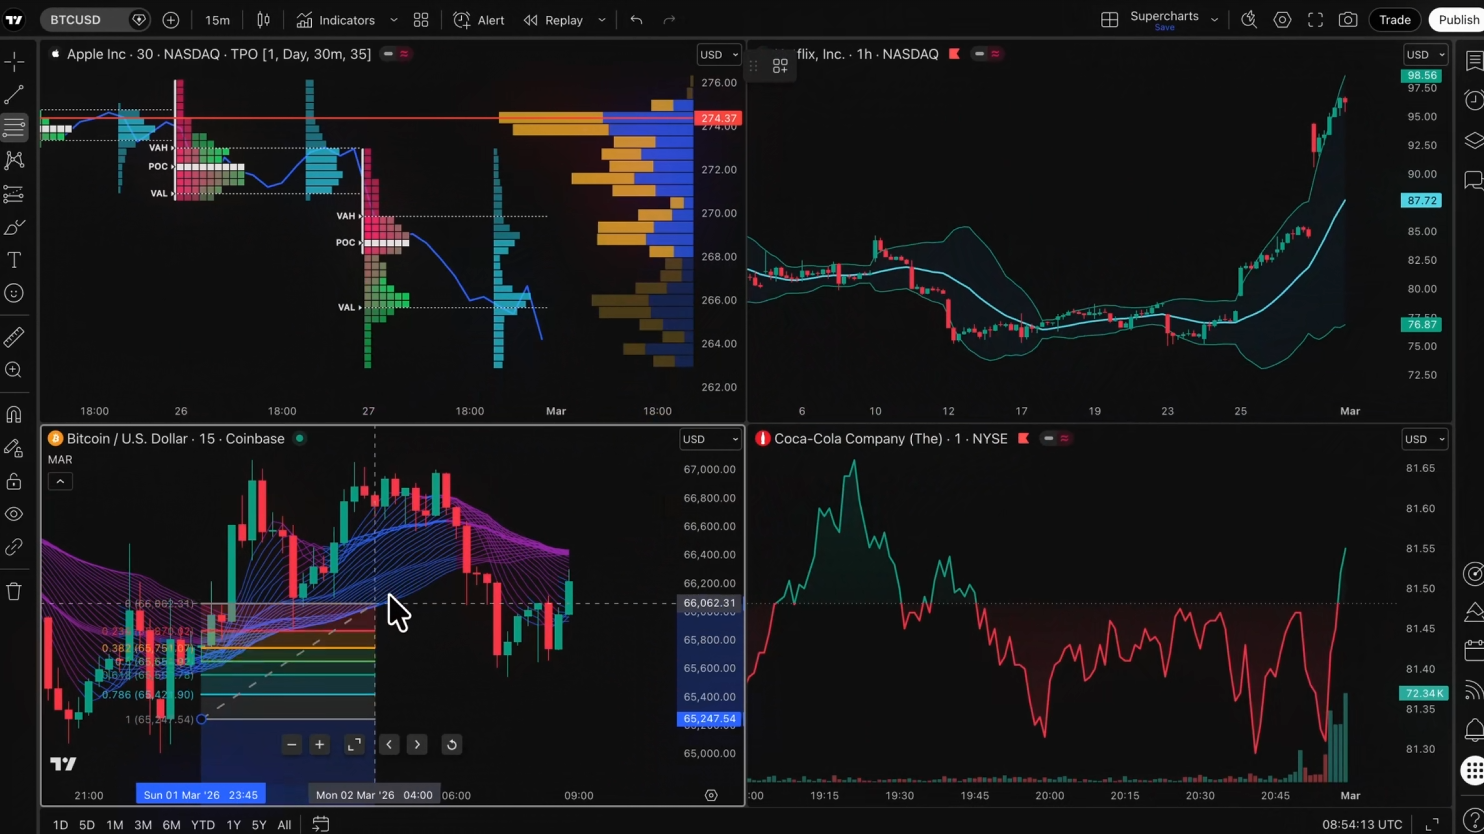
Task: Open the forecasting and measurement tools
Action: coord(14,193)
